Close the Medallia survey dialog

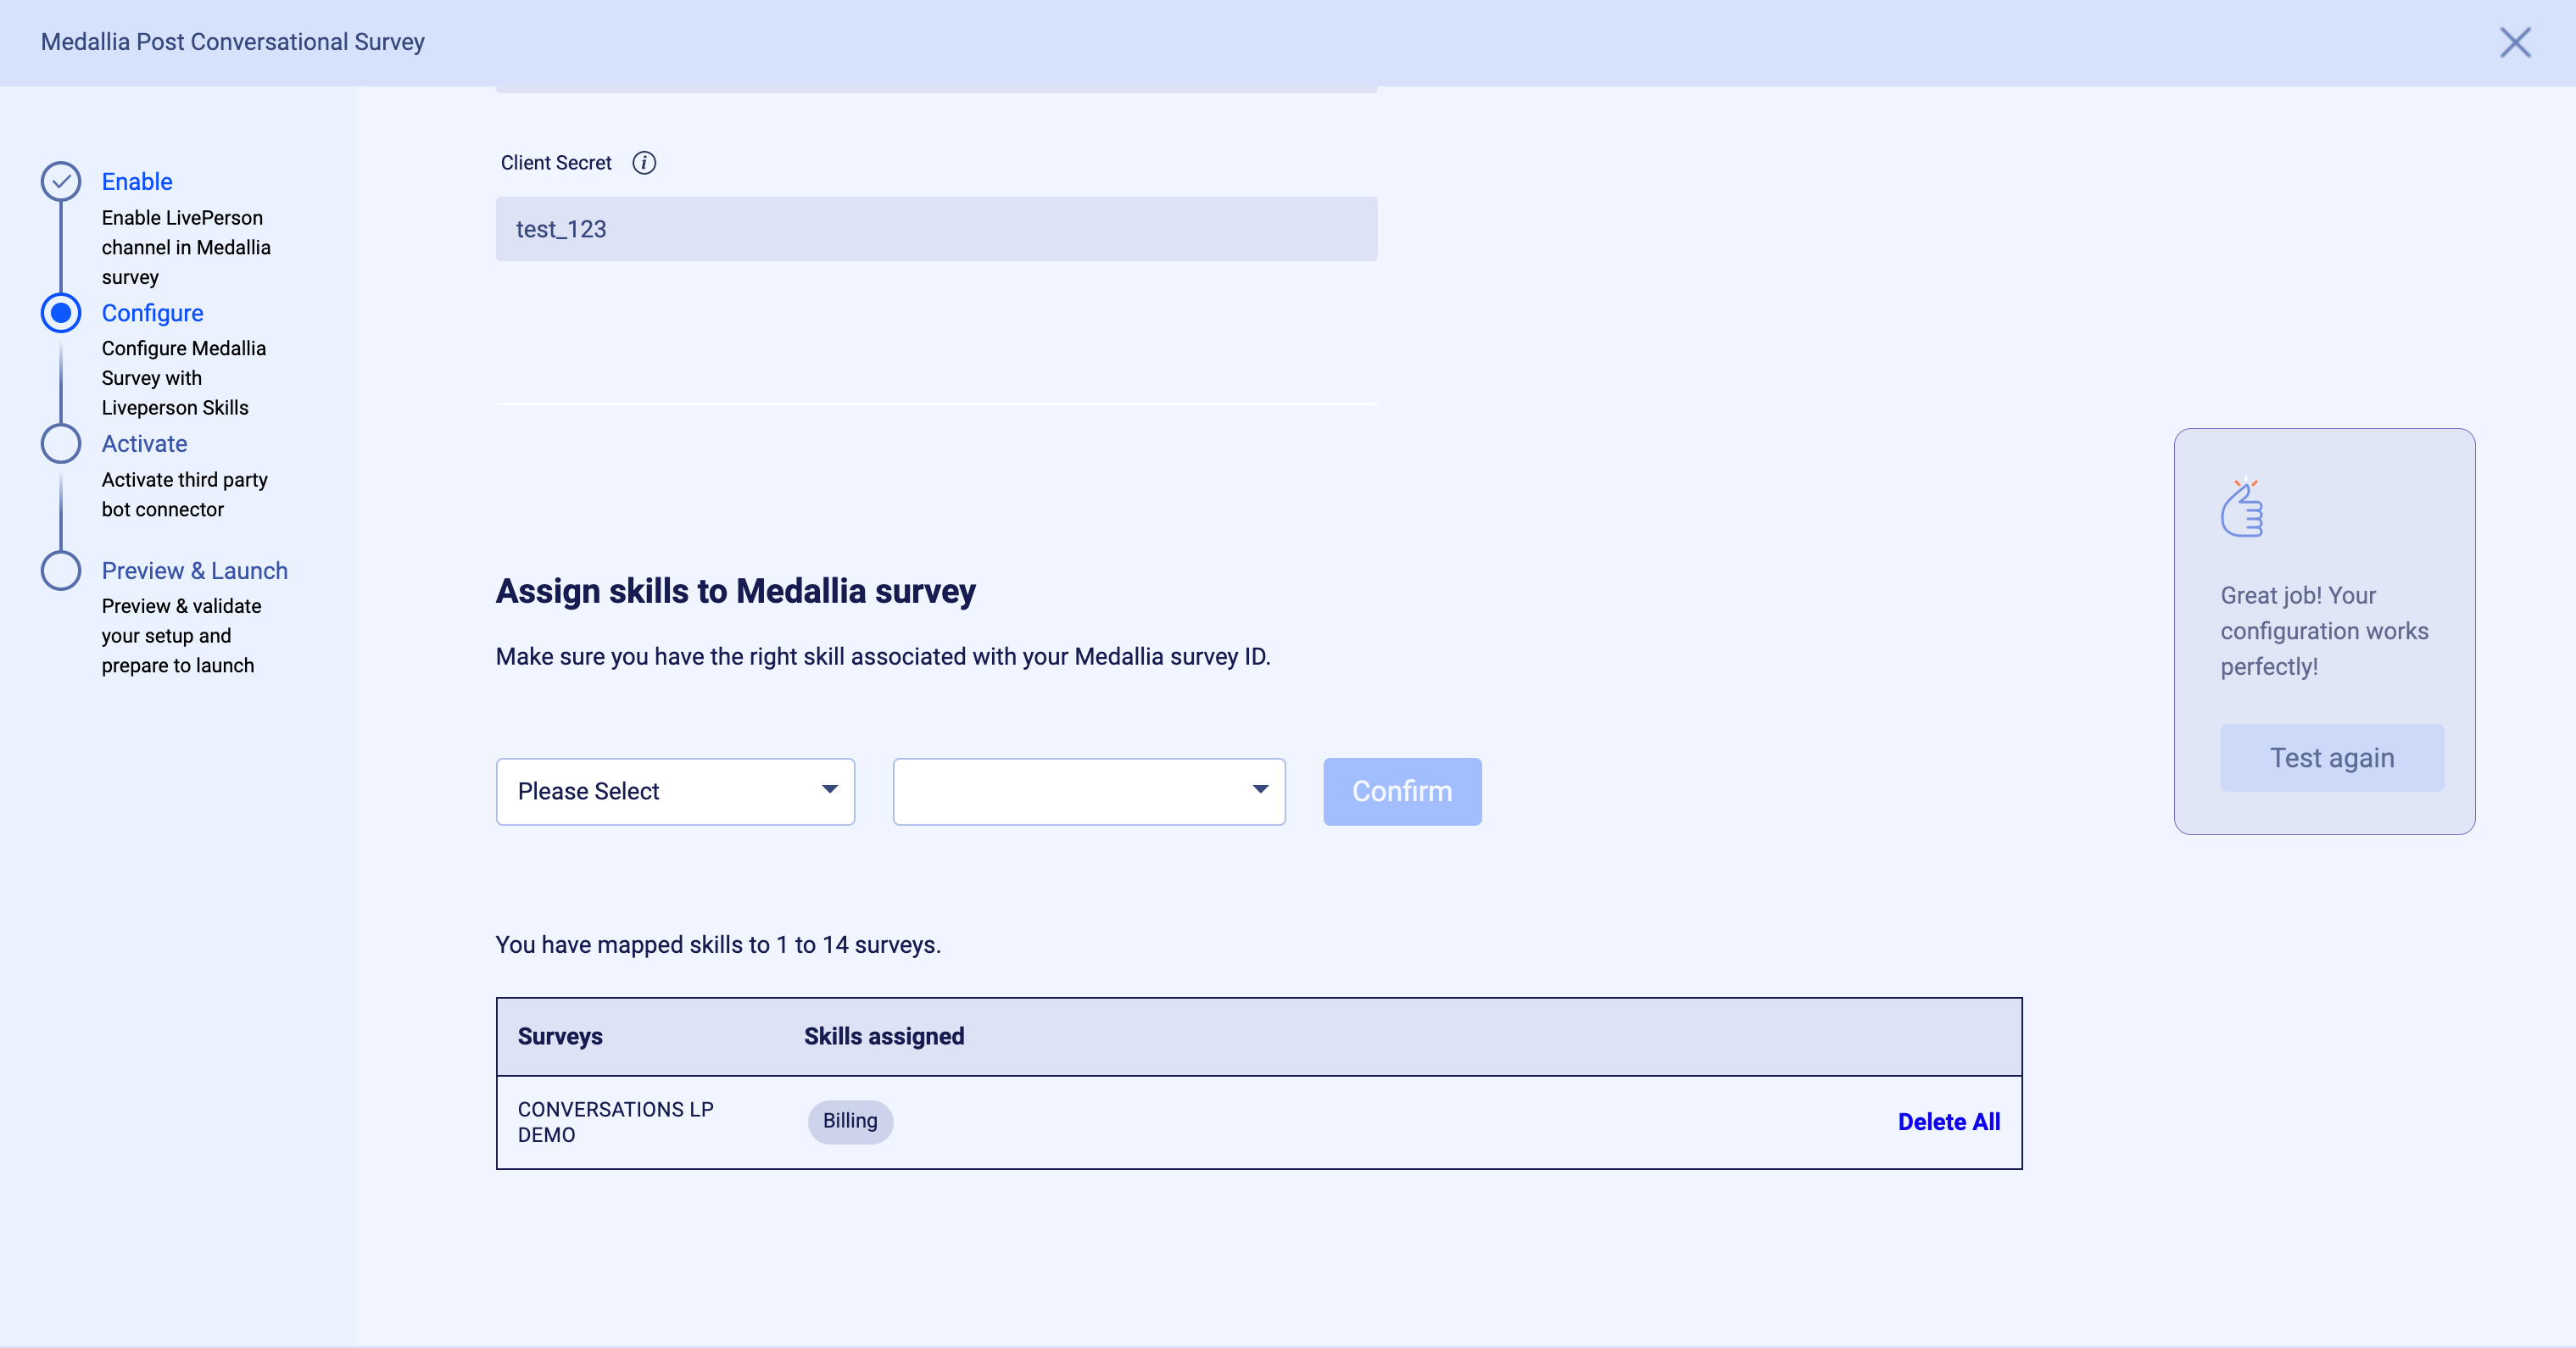[x=2515, y=42]
